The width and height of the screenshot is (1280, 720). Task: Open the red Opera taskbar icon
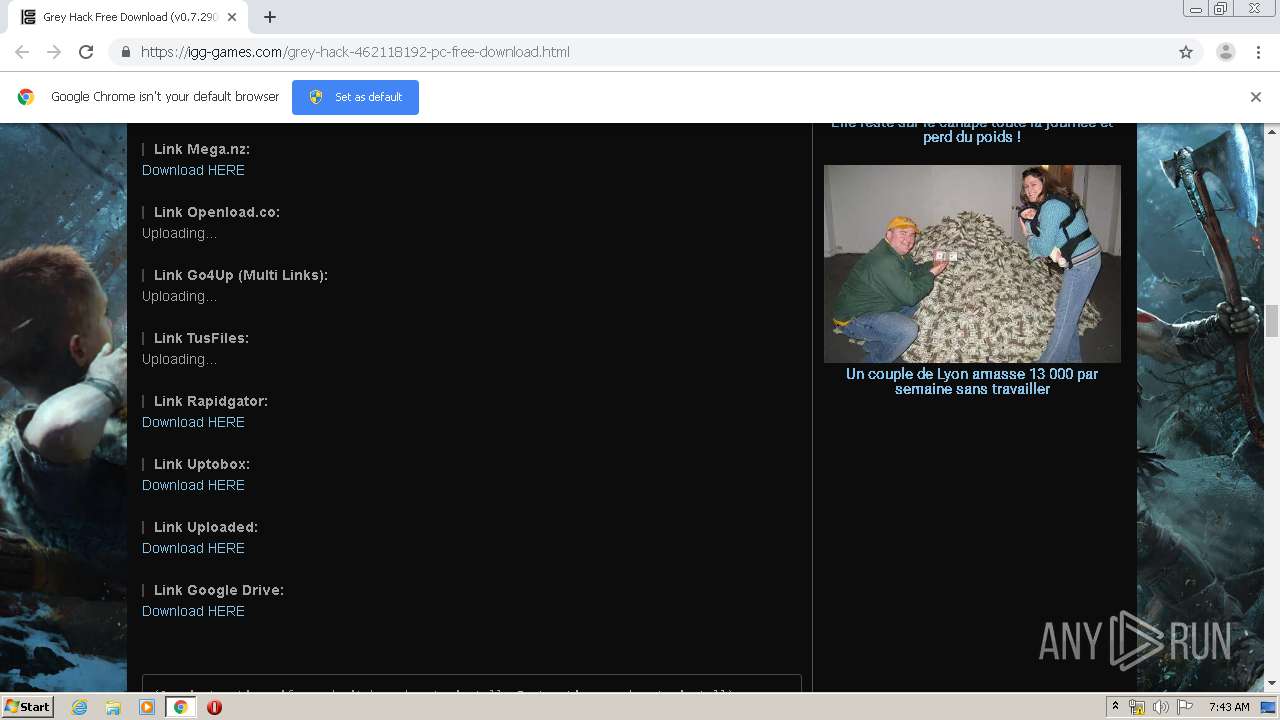pyautogui.click(x=214, y=707)
